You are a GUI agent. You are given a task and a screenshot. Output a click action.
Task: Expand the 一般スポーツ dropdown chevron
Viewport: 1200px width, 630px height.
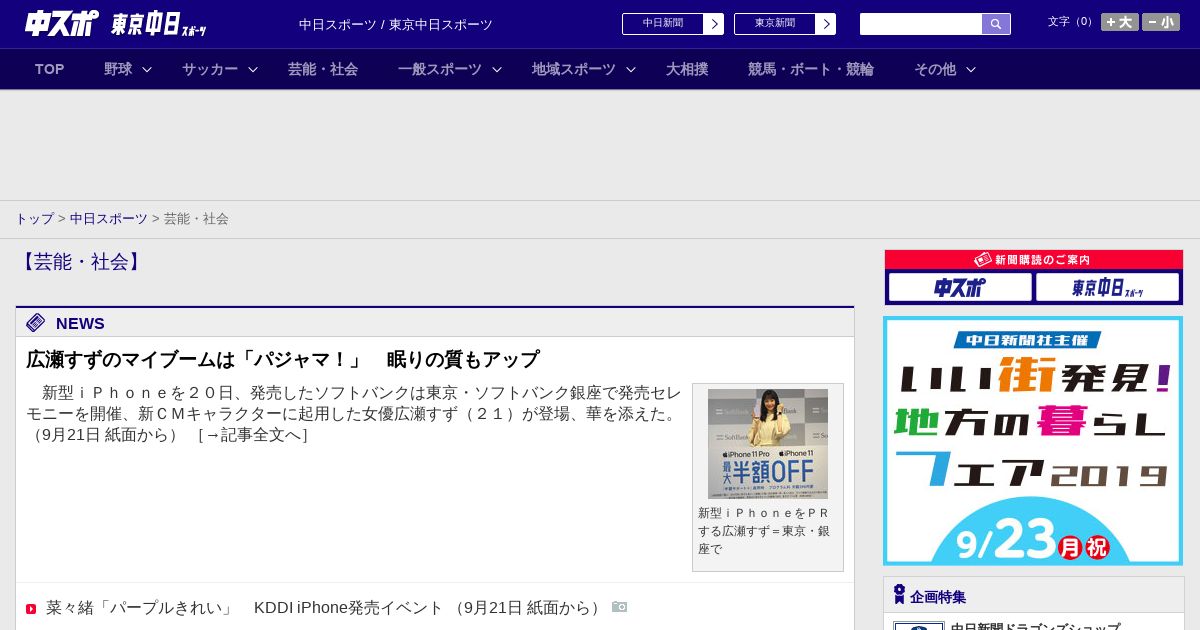click(497, 69)
